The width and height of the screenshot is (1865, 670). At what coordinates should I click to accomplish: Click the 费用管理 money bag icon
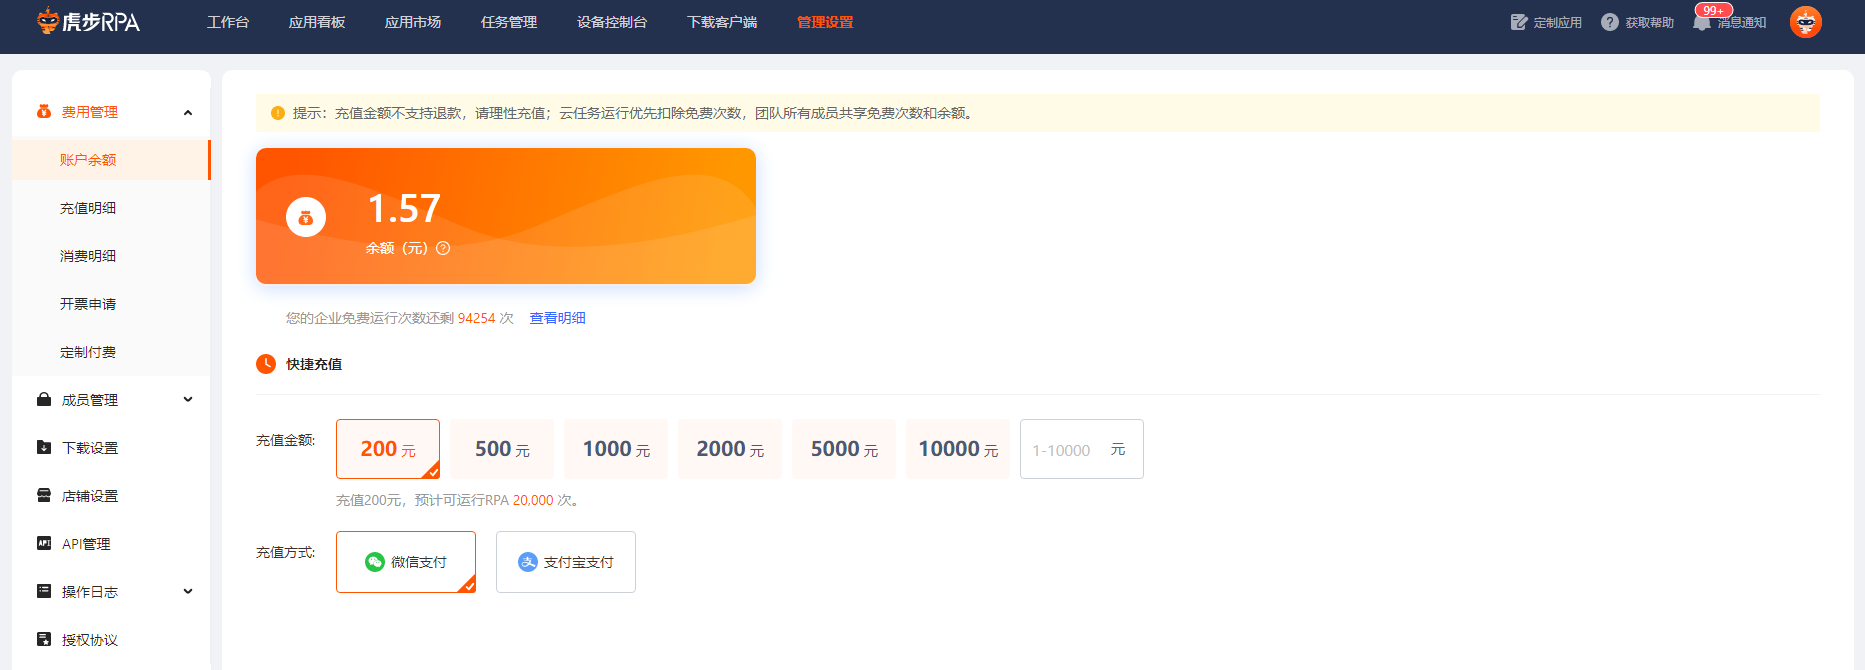click(x=44, y=112)
